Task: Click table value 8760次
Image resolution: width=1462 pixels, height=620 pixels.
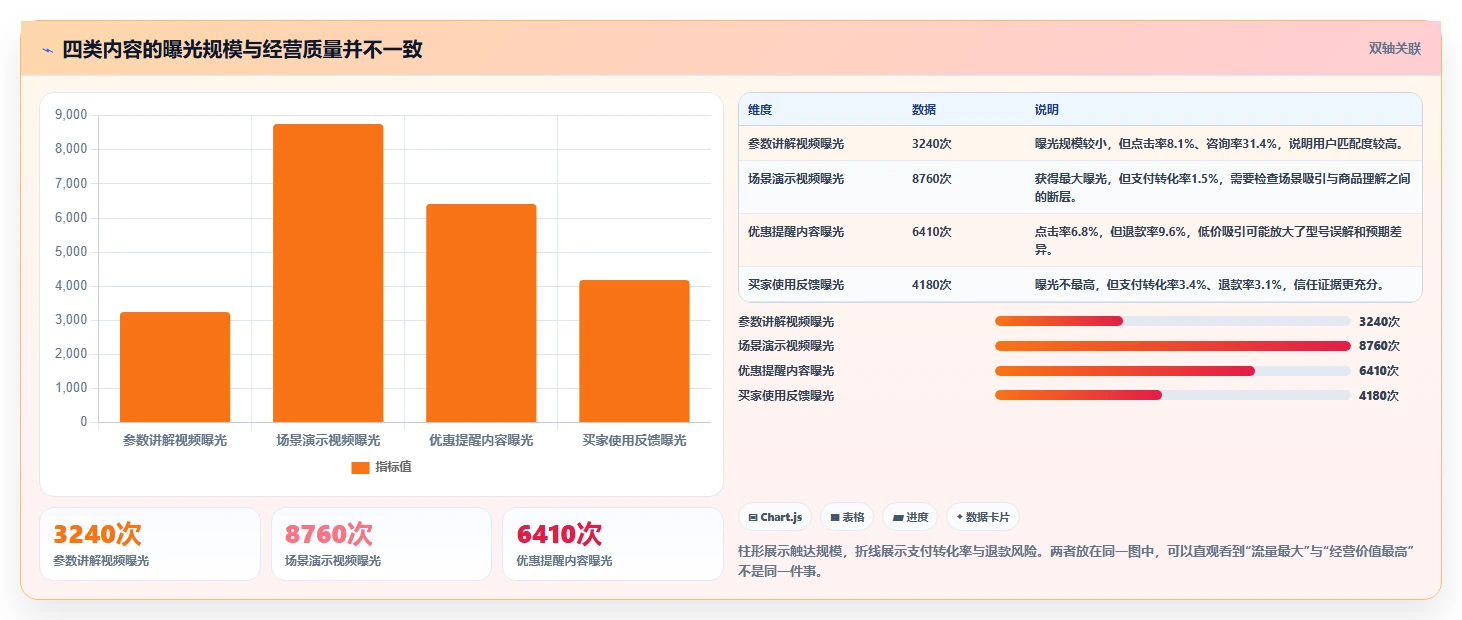Action: [x=931, y=179]
